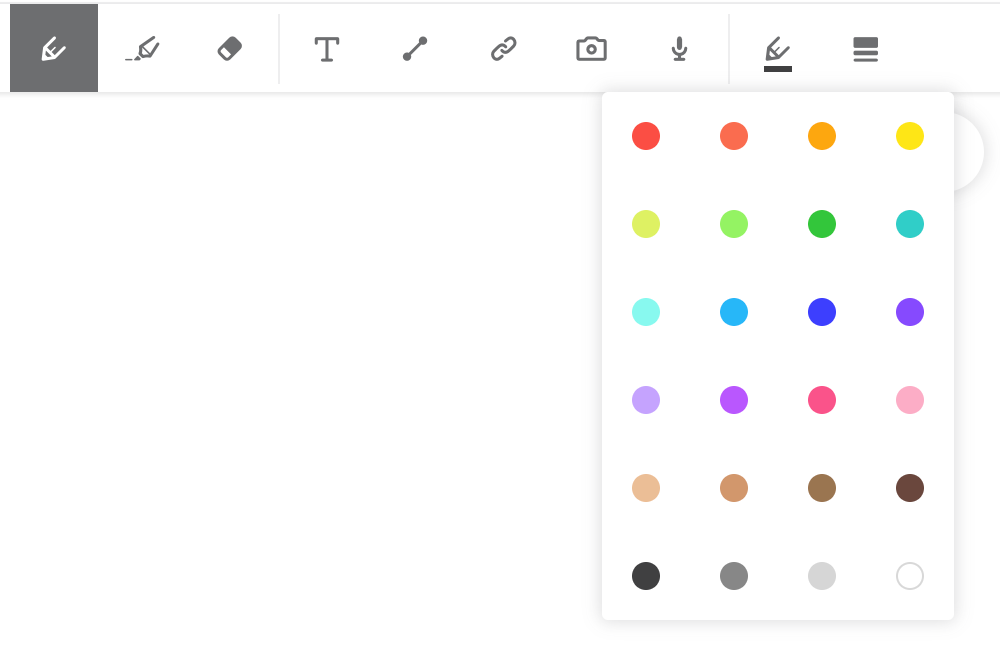Viewport: 1000px width, 656px height.
Task: Click the Insert link icon
Action: click(x=503, y=48)
